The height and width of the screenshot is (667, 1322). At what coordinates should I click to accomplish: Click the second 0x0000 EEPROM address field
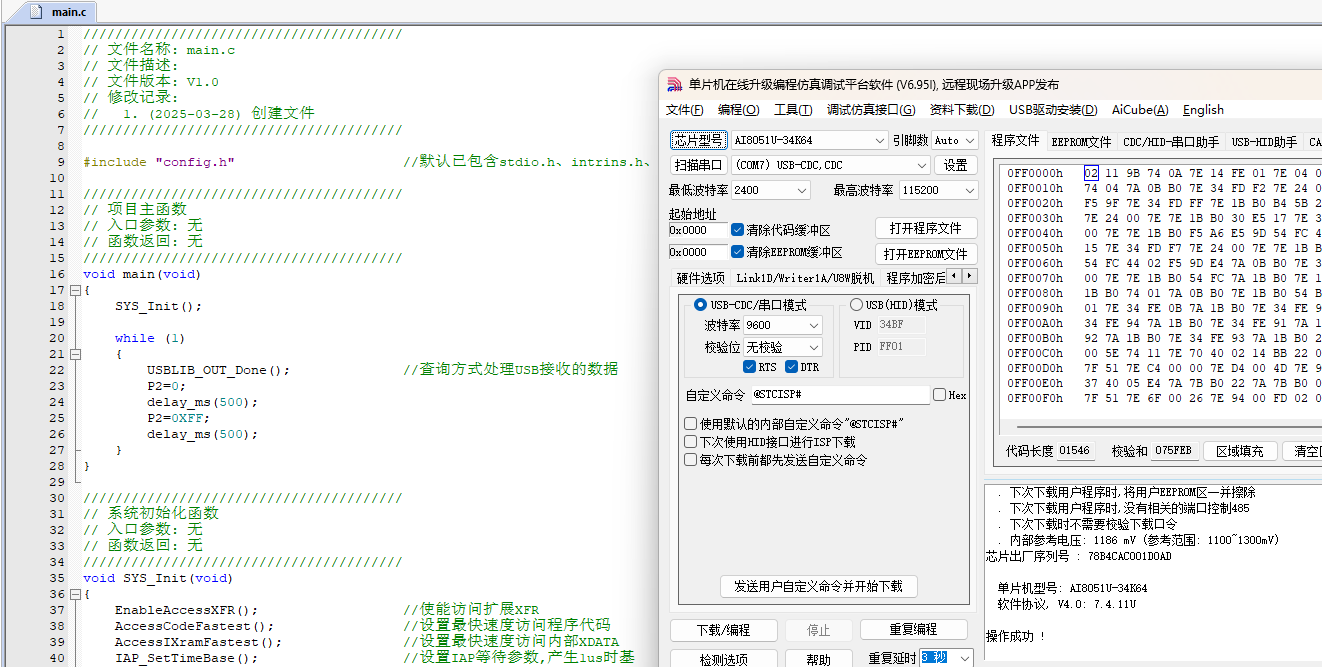[697, 252]
